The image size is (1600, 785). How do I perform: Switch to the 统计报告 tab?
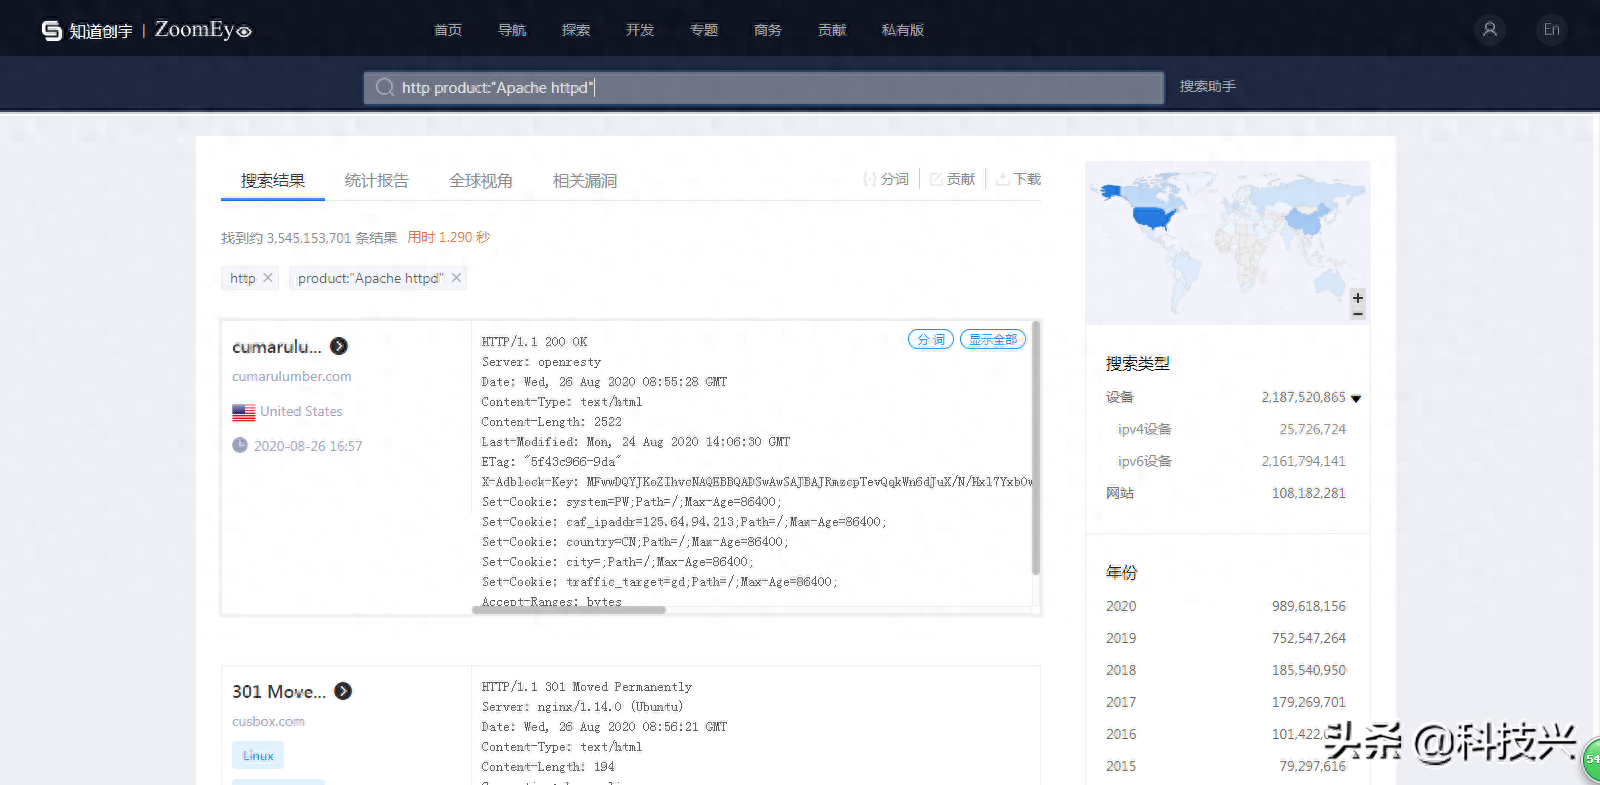point(377,181)
